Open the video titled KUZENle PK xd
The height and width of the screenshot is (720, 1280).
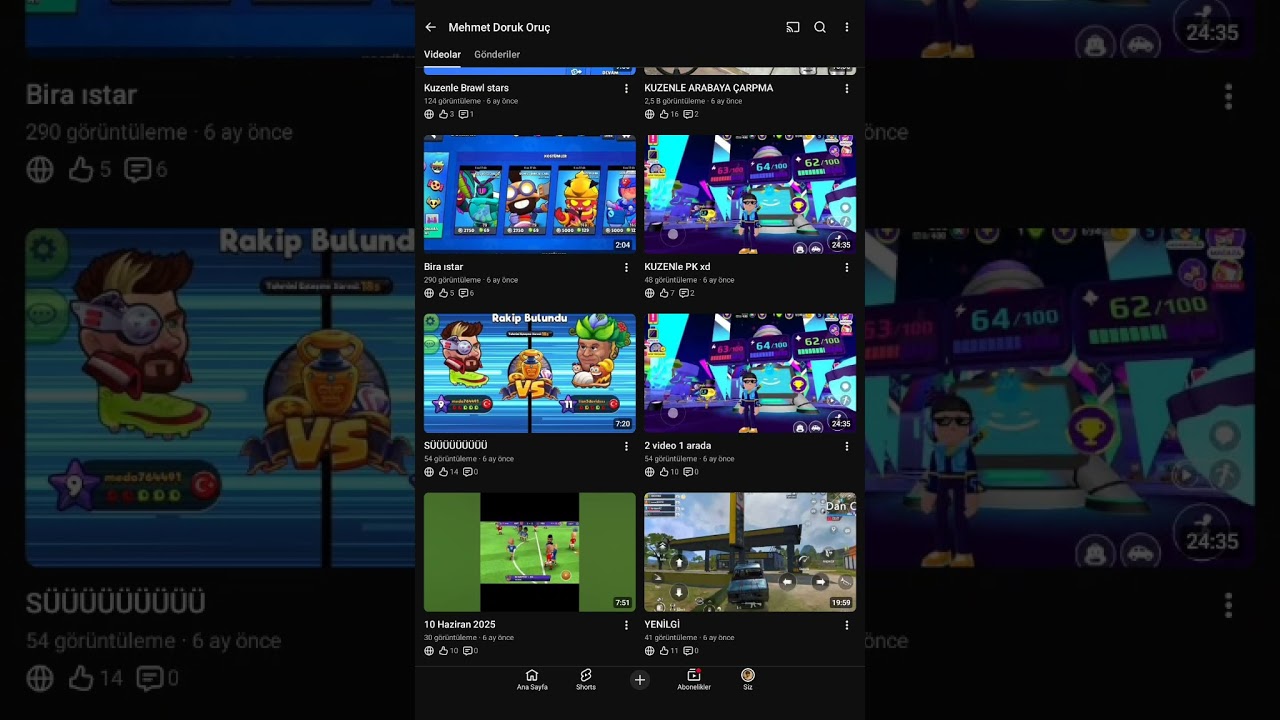coord(677,267)
